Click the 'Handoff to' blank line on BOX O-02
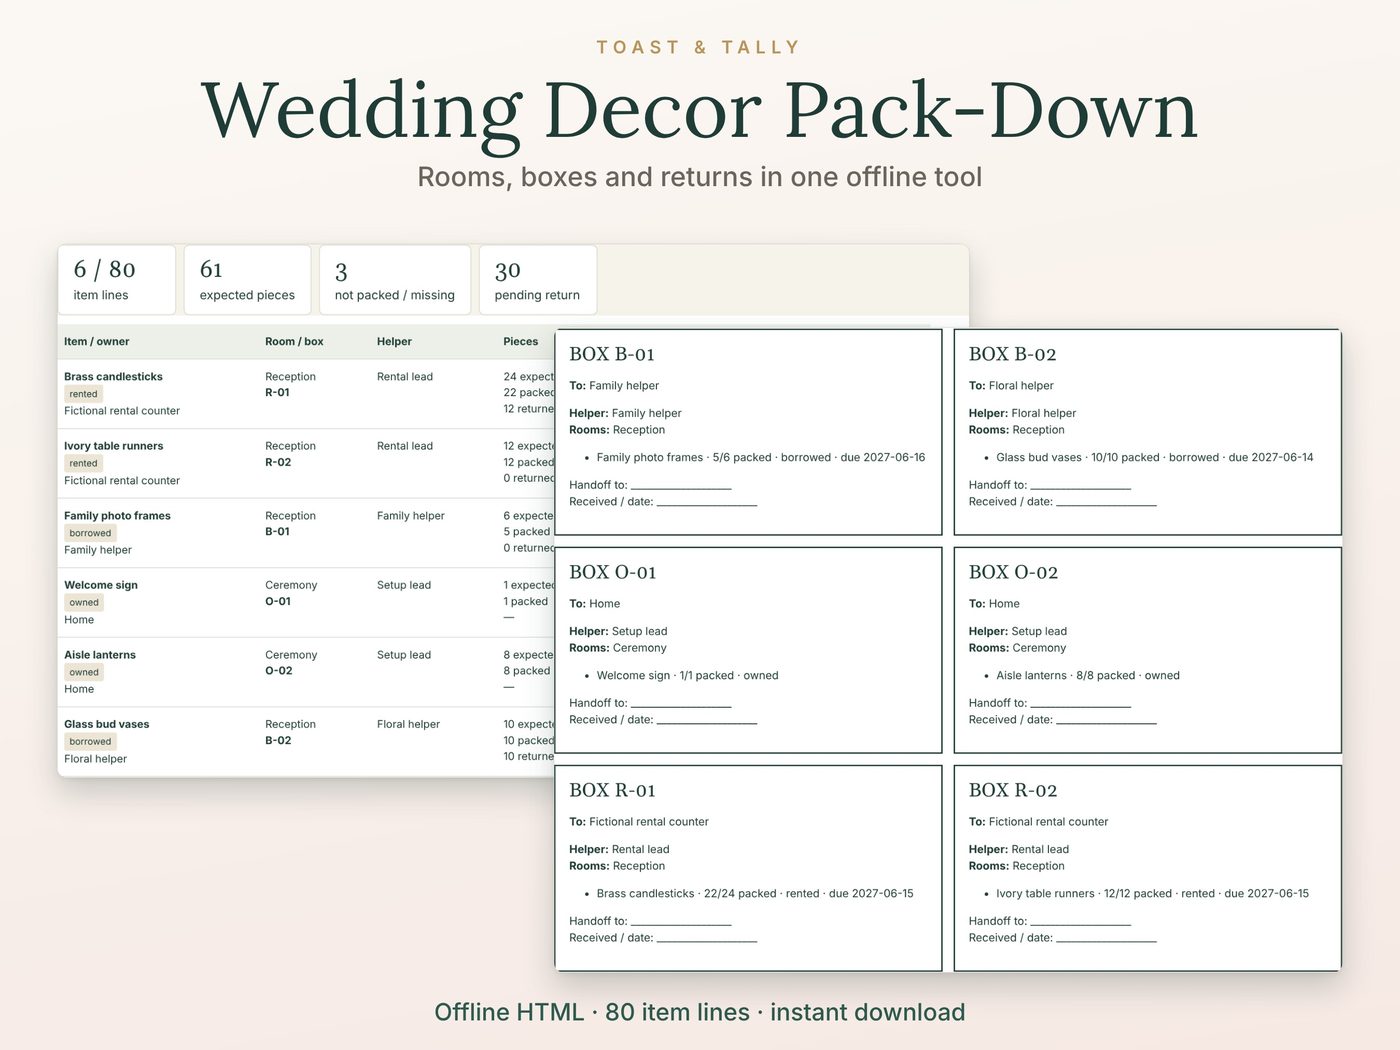The width and height of the screenshot is (1400, 1050). [x=1081, y=704]
